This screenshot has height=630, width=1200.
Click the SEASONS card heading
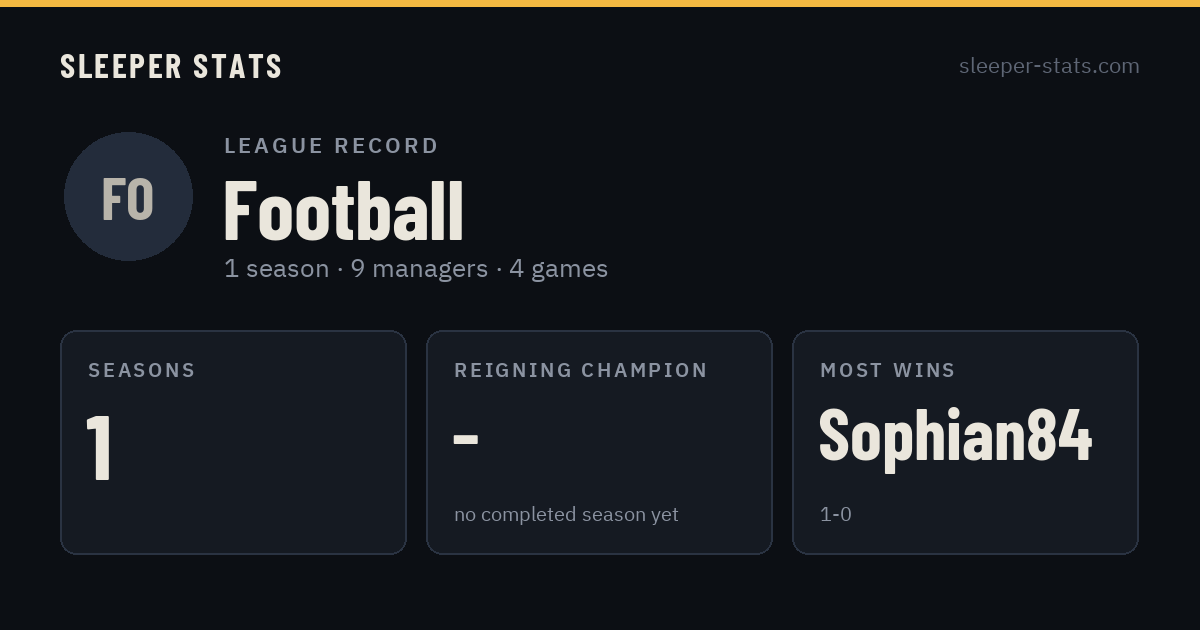[x=142, y=370]
